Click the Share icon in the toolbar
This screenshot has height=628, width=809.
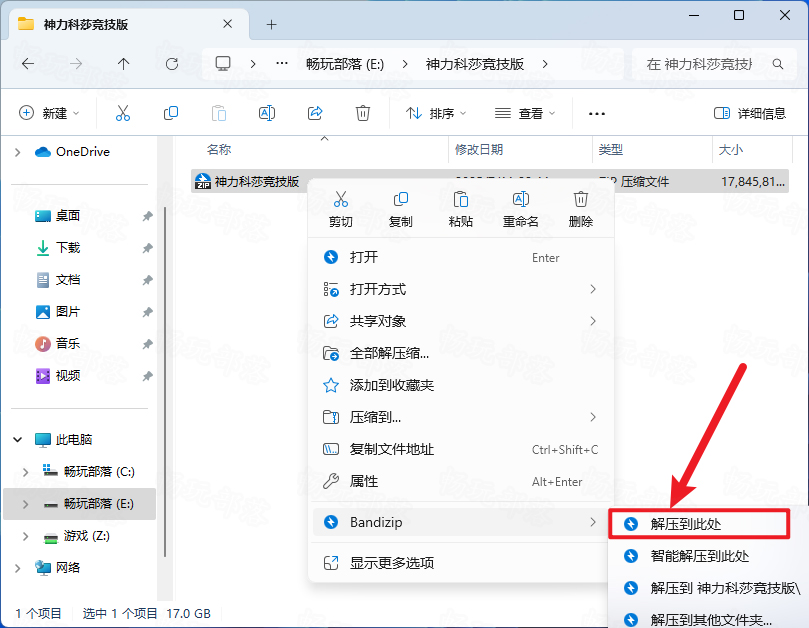coord(315,113)
